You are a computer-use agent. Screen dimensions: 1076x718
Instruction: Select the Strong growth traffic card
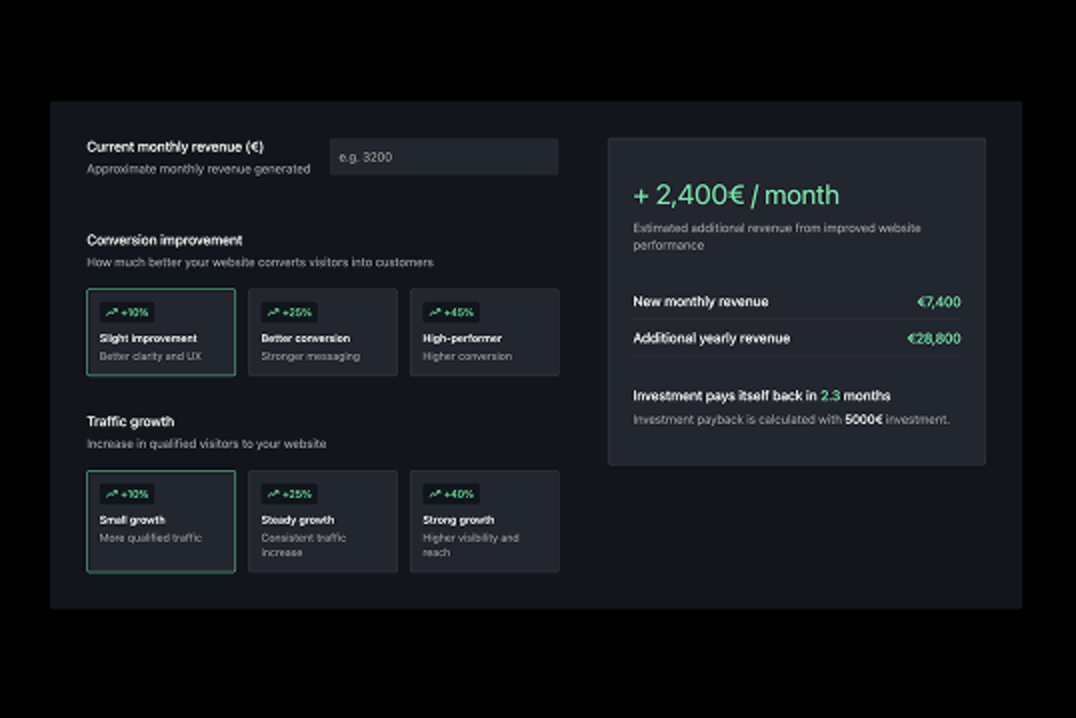pos(484,521)
